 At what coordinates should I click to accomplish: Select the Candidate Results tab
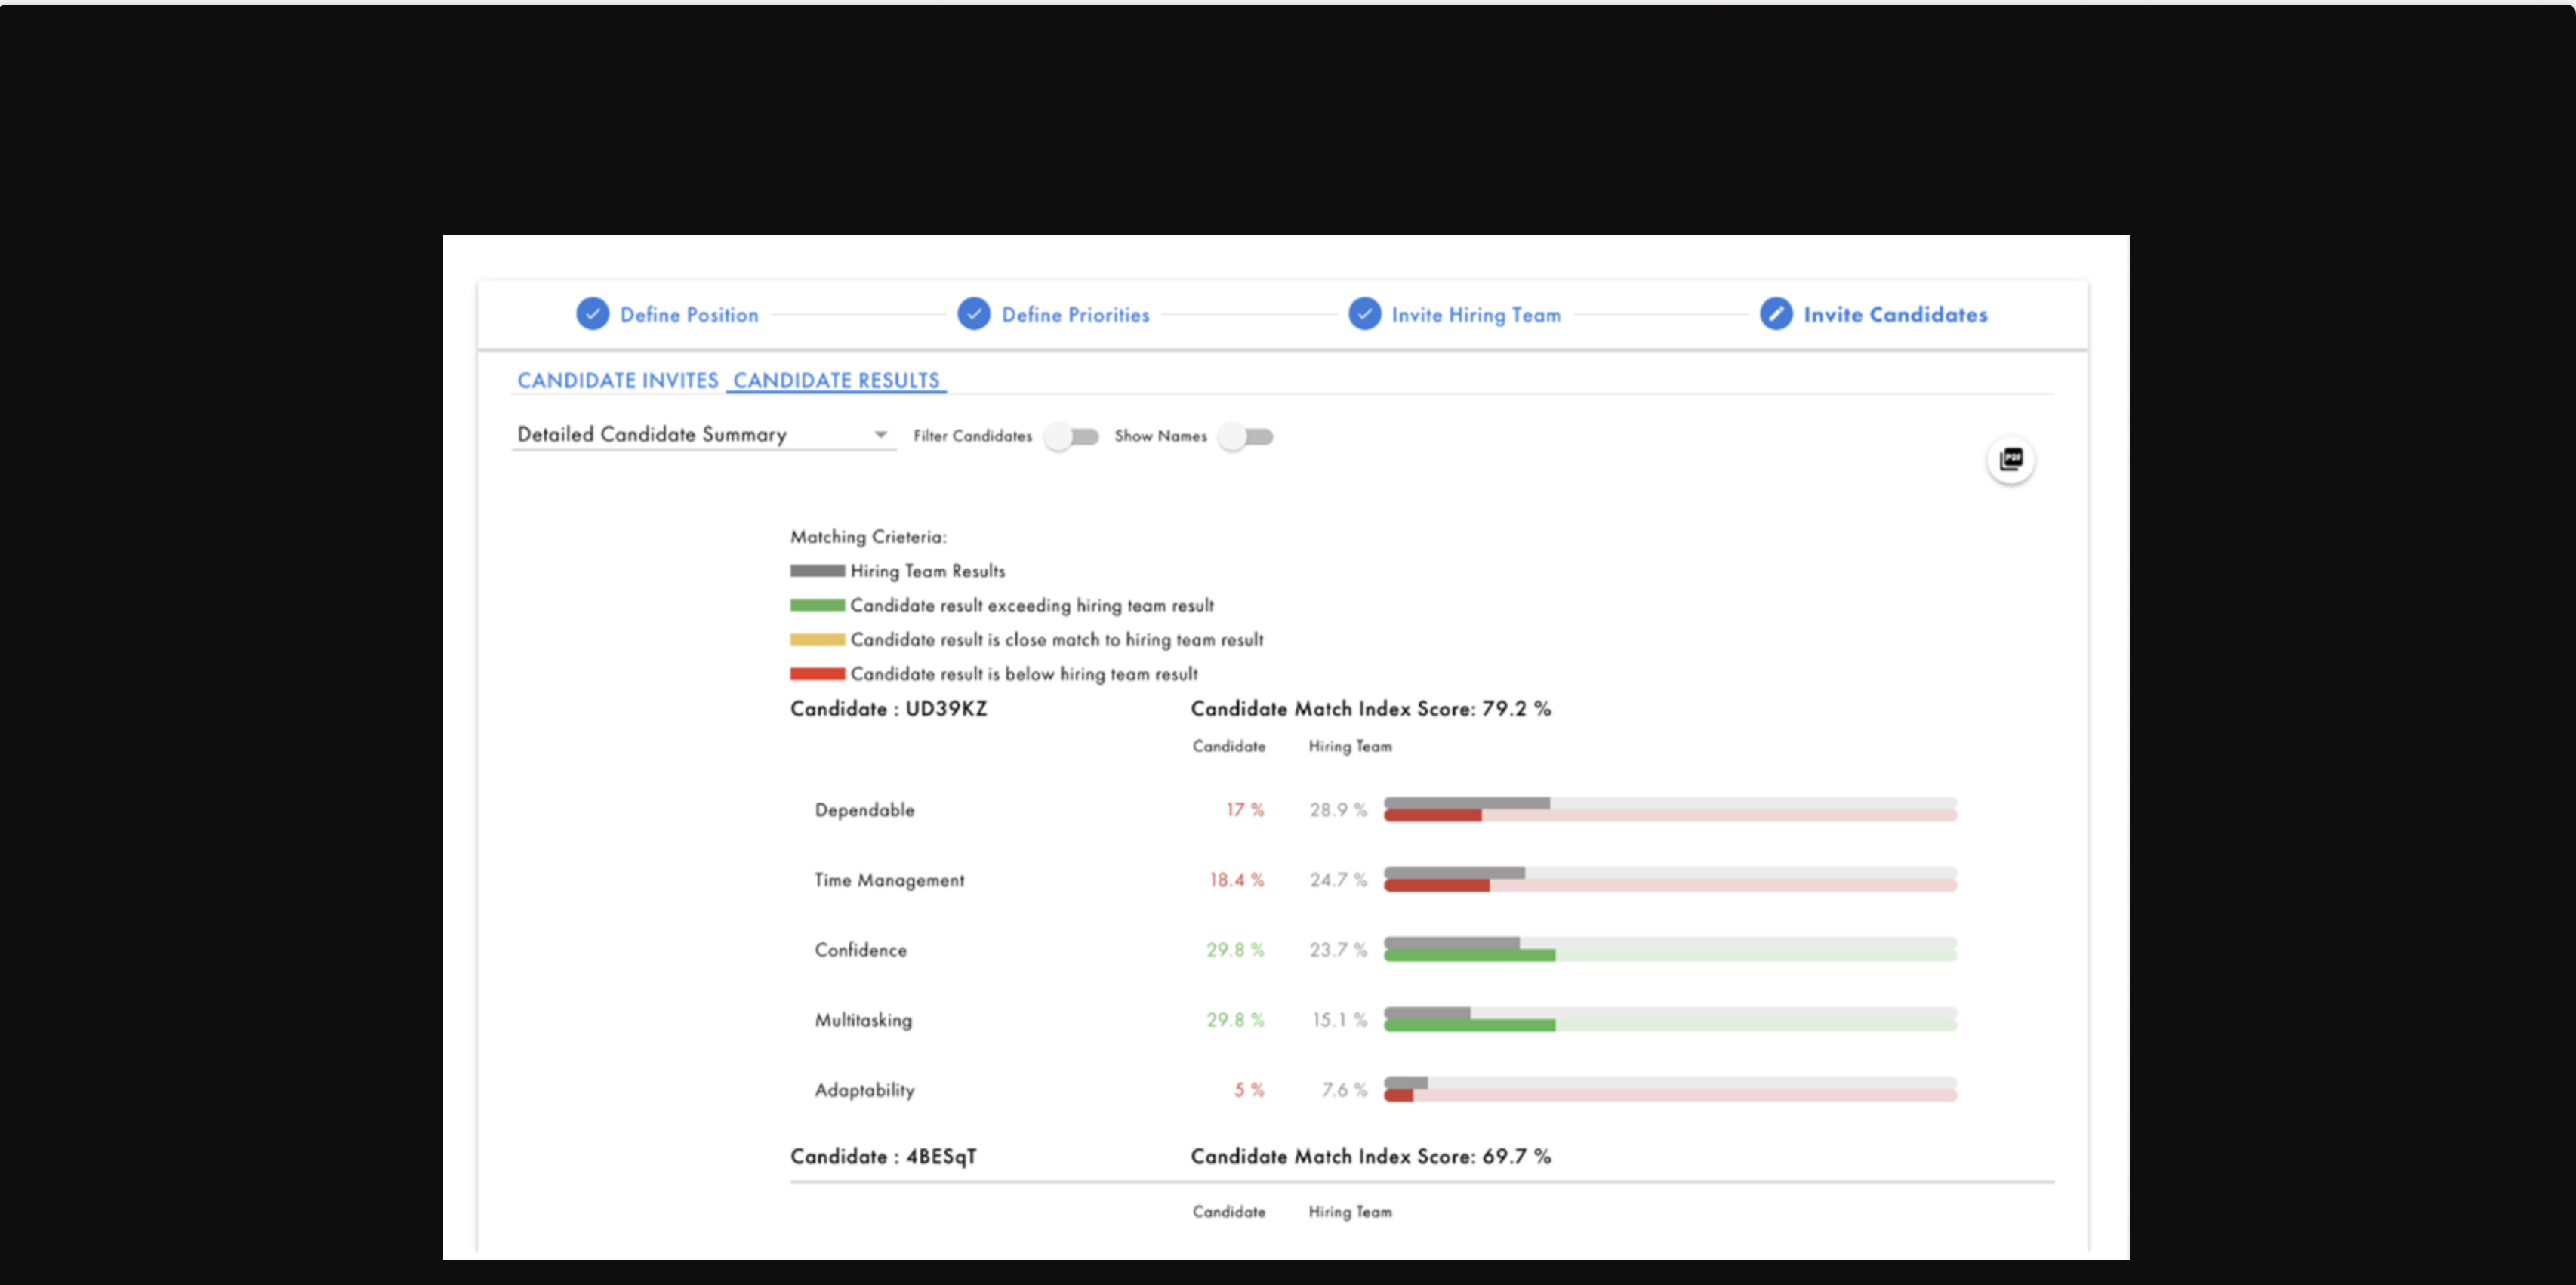[x=836, y=381]
